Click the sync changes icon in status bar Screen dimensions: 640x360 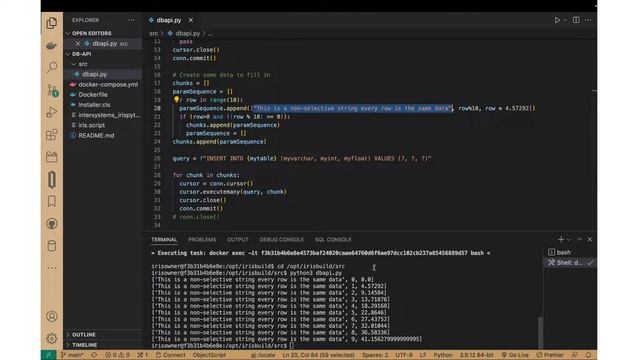(94, 355)
